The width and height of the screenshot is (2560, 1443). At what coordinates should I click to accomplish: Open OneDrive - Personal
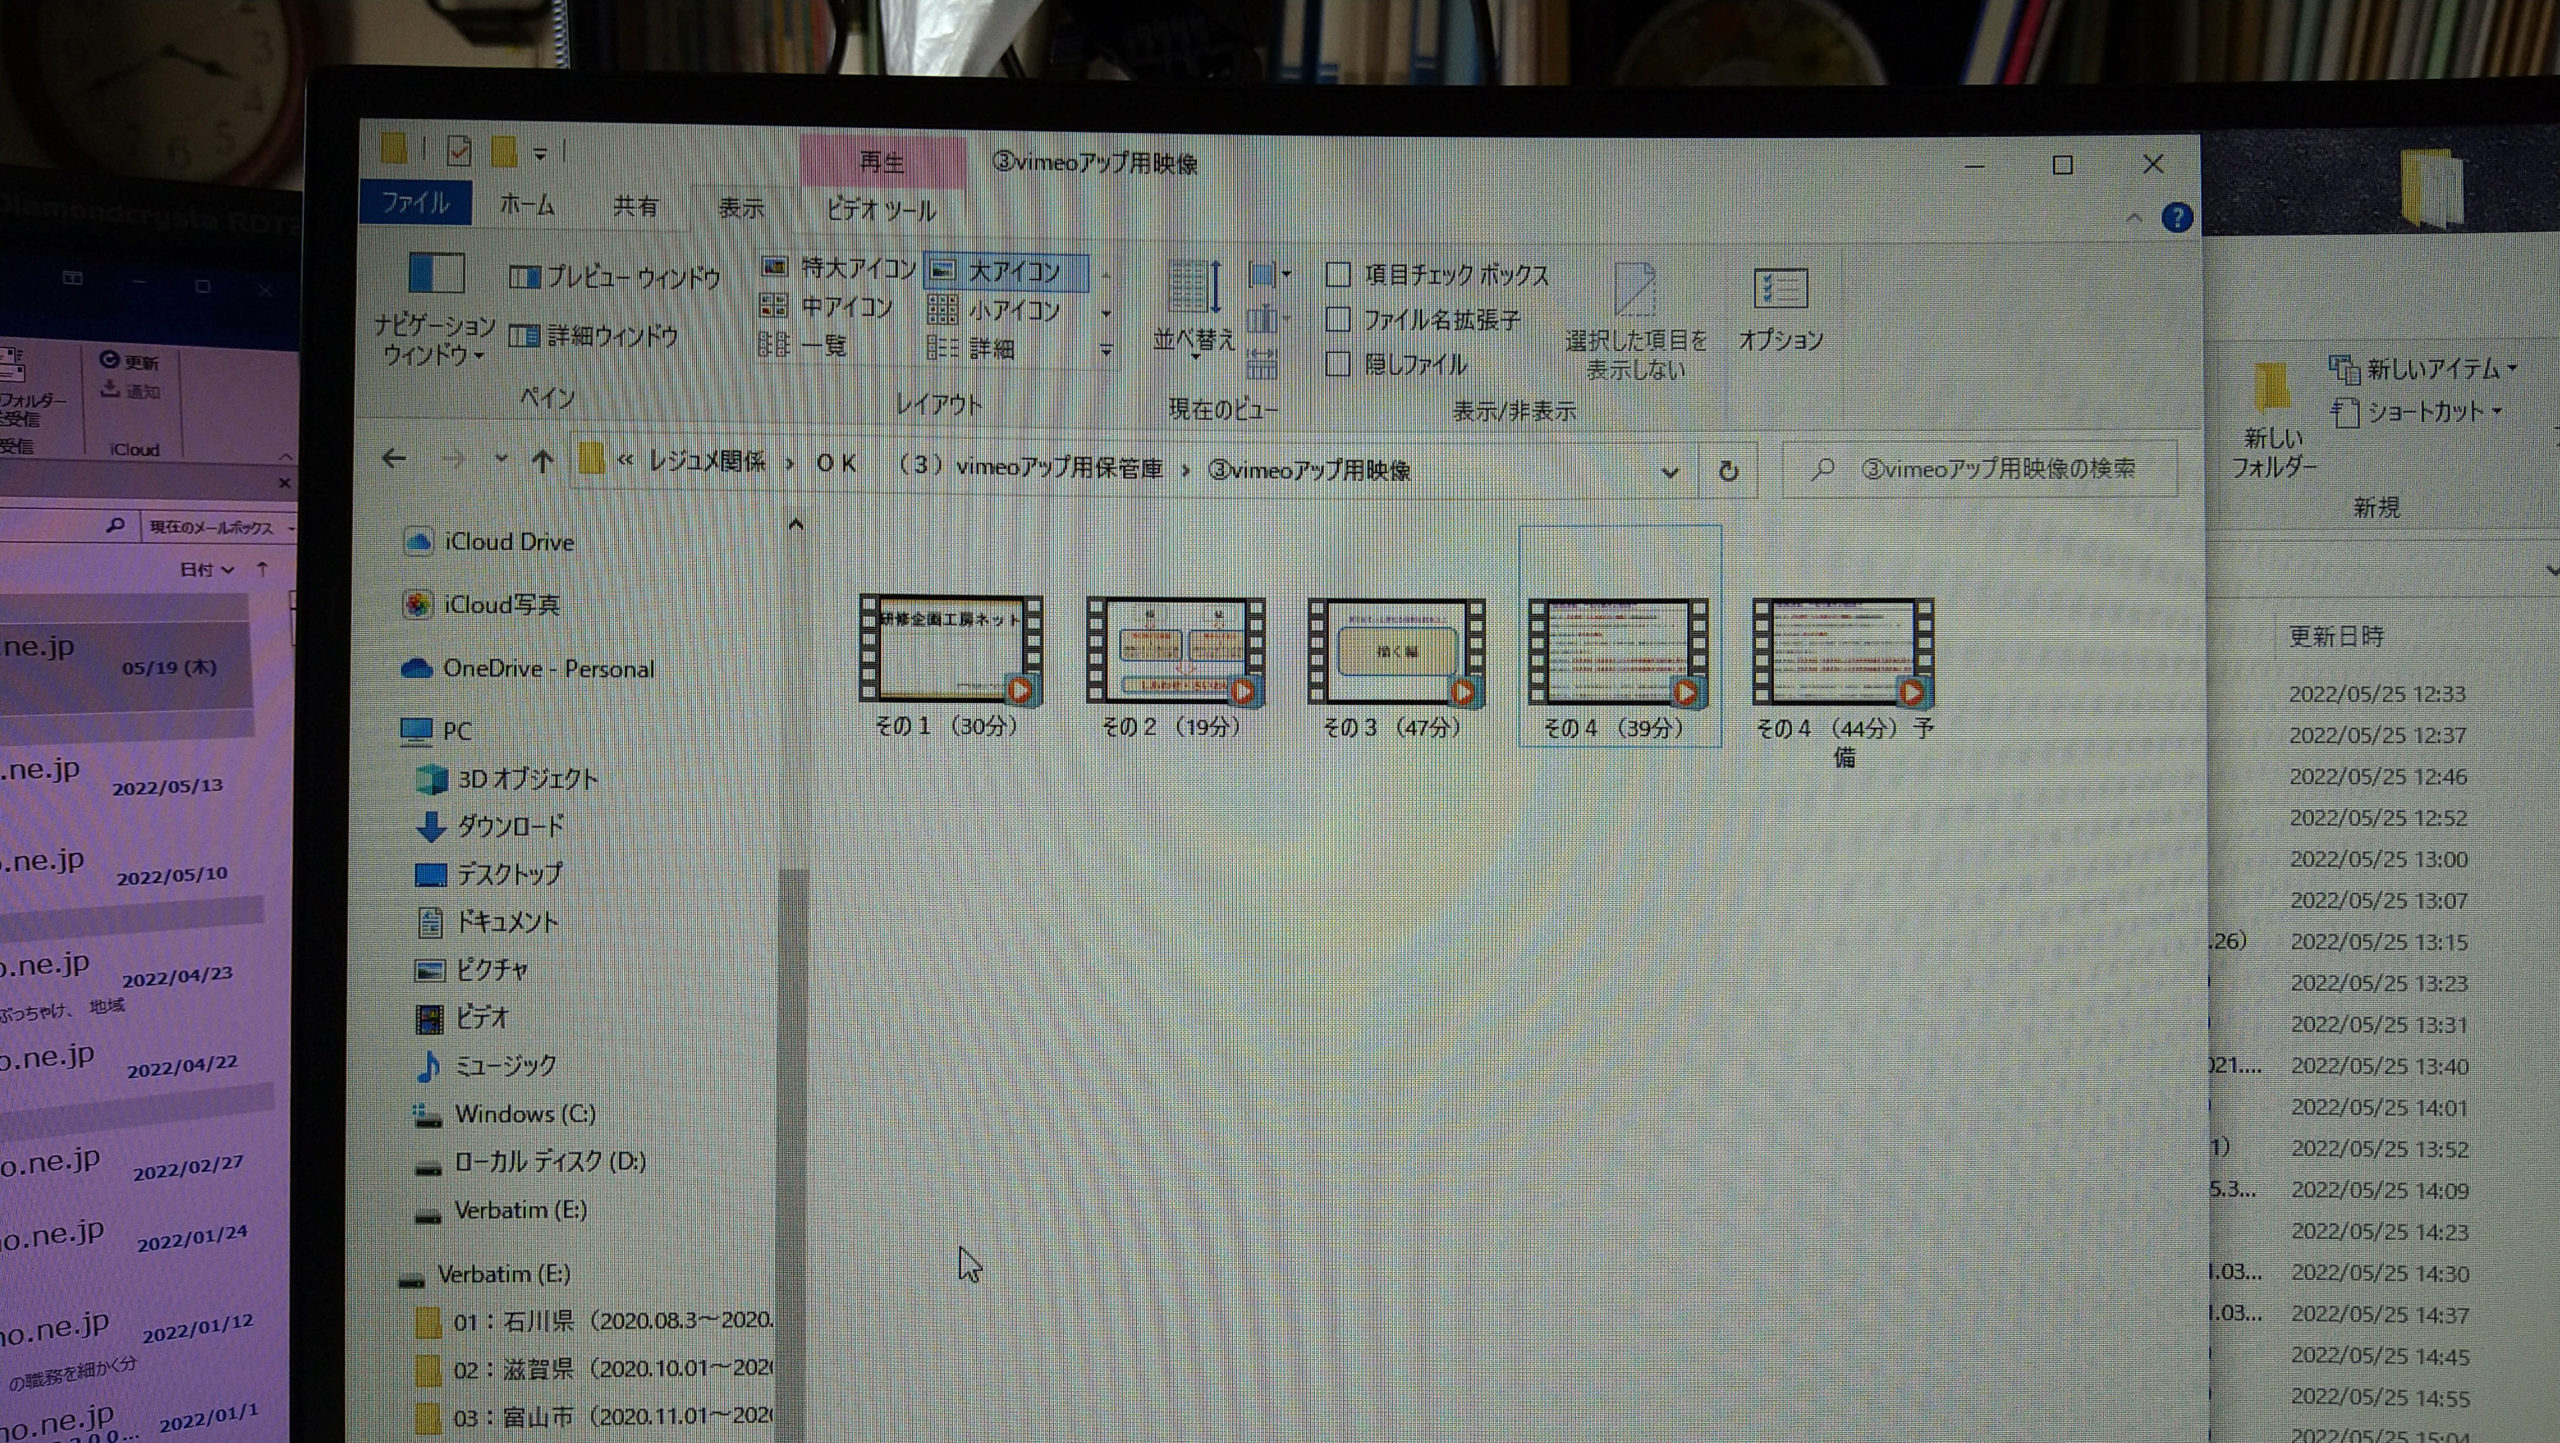(x=528, y=668)
